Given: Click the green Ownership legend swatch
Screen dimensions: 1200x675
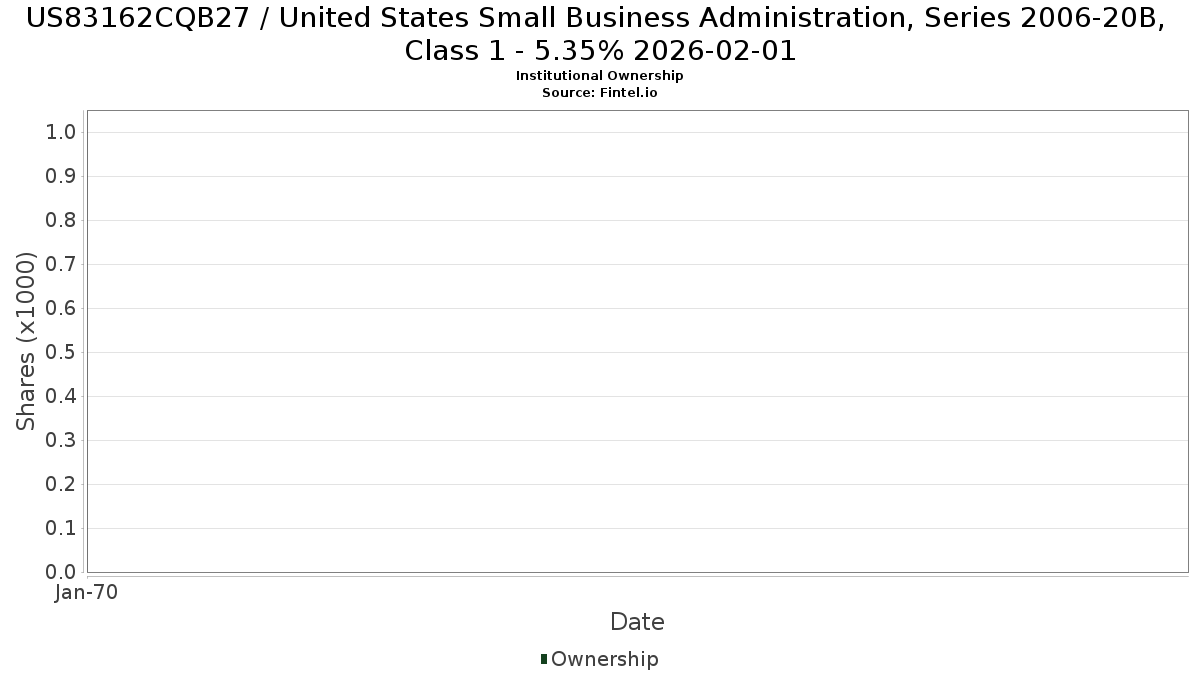Looking at the screenshot, I should point(544,659).
